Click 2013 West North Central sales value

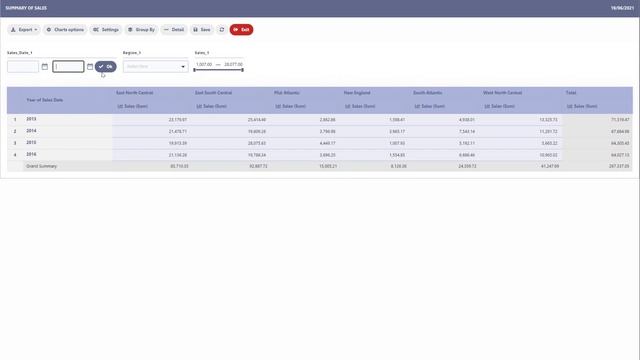tap(548, 120)
